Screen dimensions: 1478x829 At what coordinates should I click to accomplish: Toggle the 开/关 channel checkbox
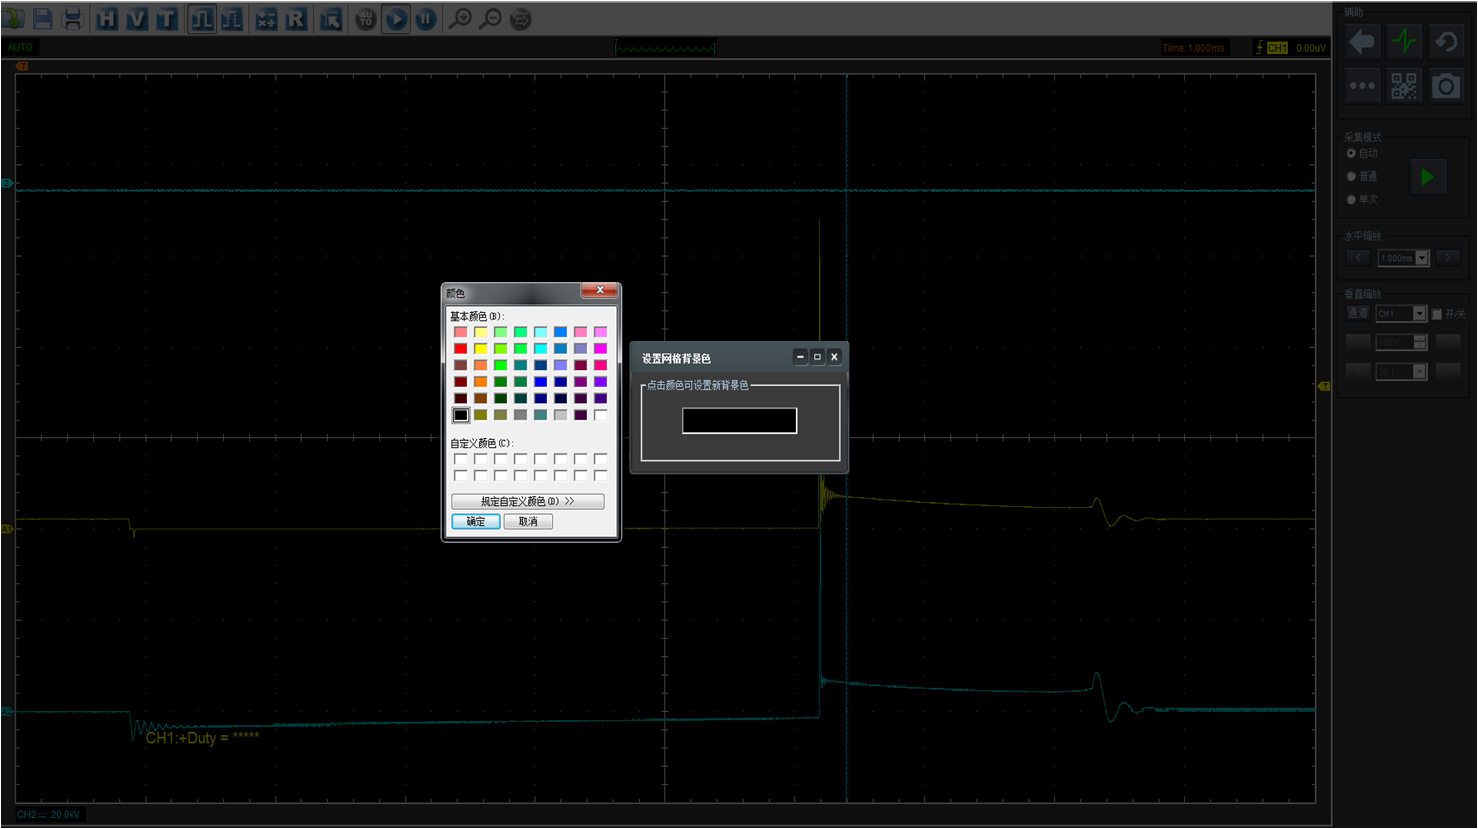coord(1437,314)
